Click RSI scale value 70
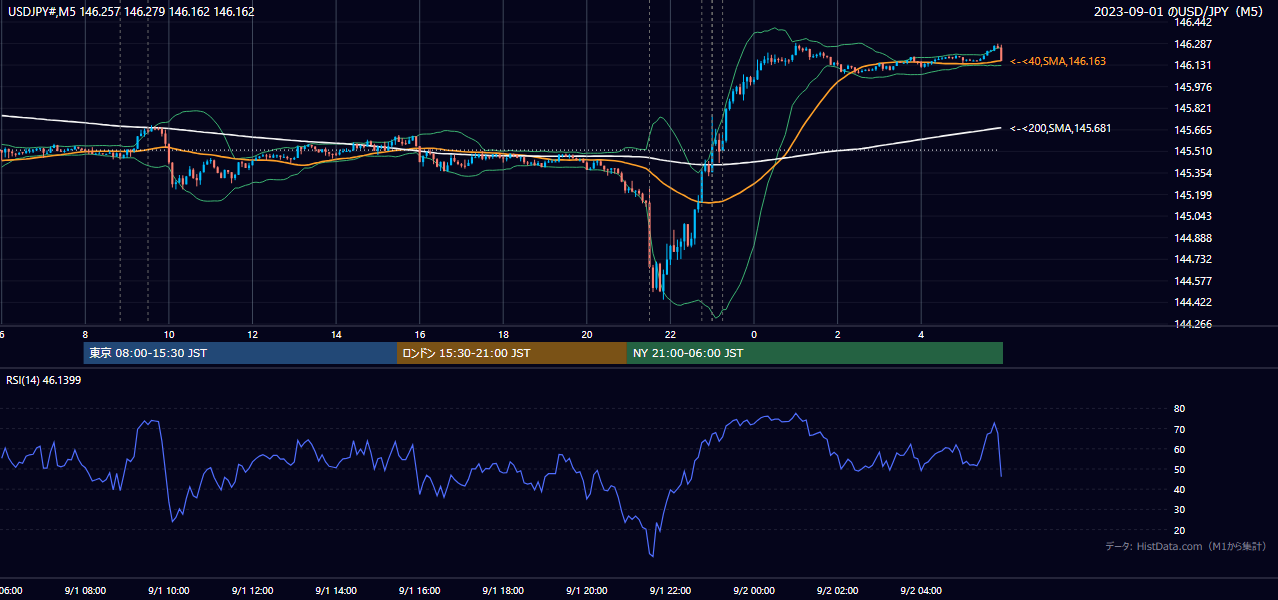Image resolution: width=1278 pixels, height=600 pixels. pos(1180,429)
